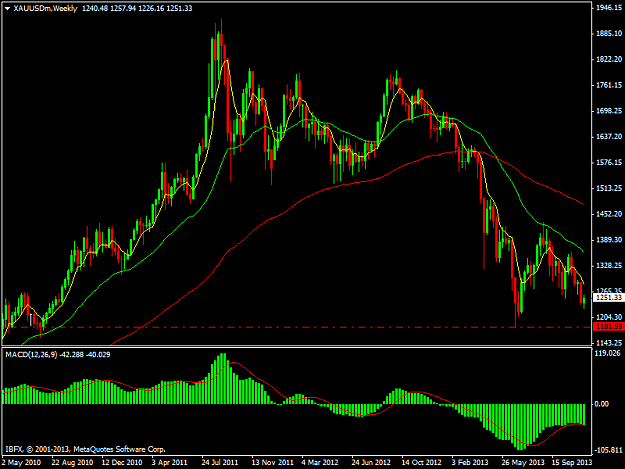The image size is (625, 469).
Task: Select the 22 Aug 2010 date label
Action: [x=73, y=463]
